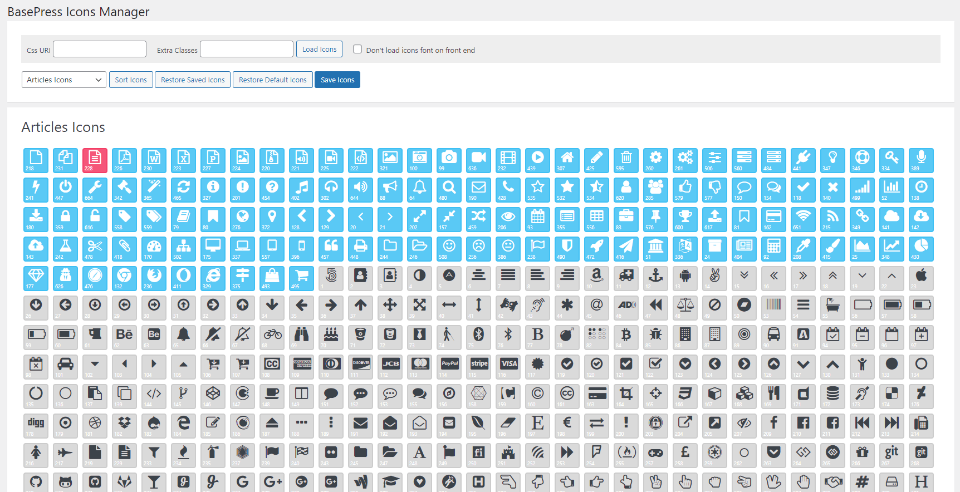Select the Amazon logo icon

(x=597, y=276)
